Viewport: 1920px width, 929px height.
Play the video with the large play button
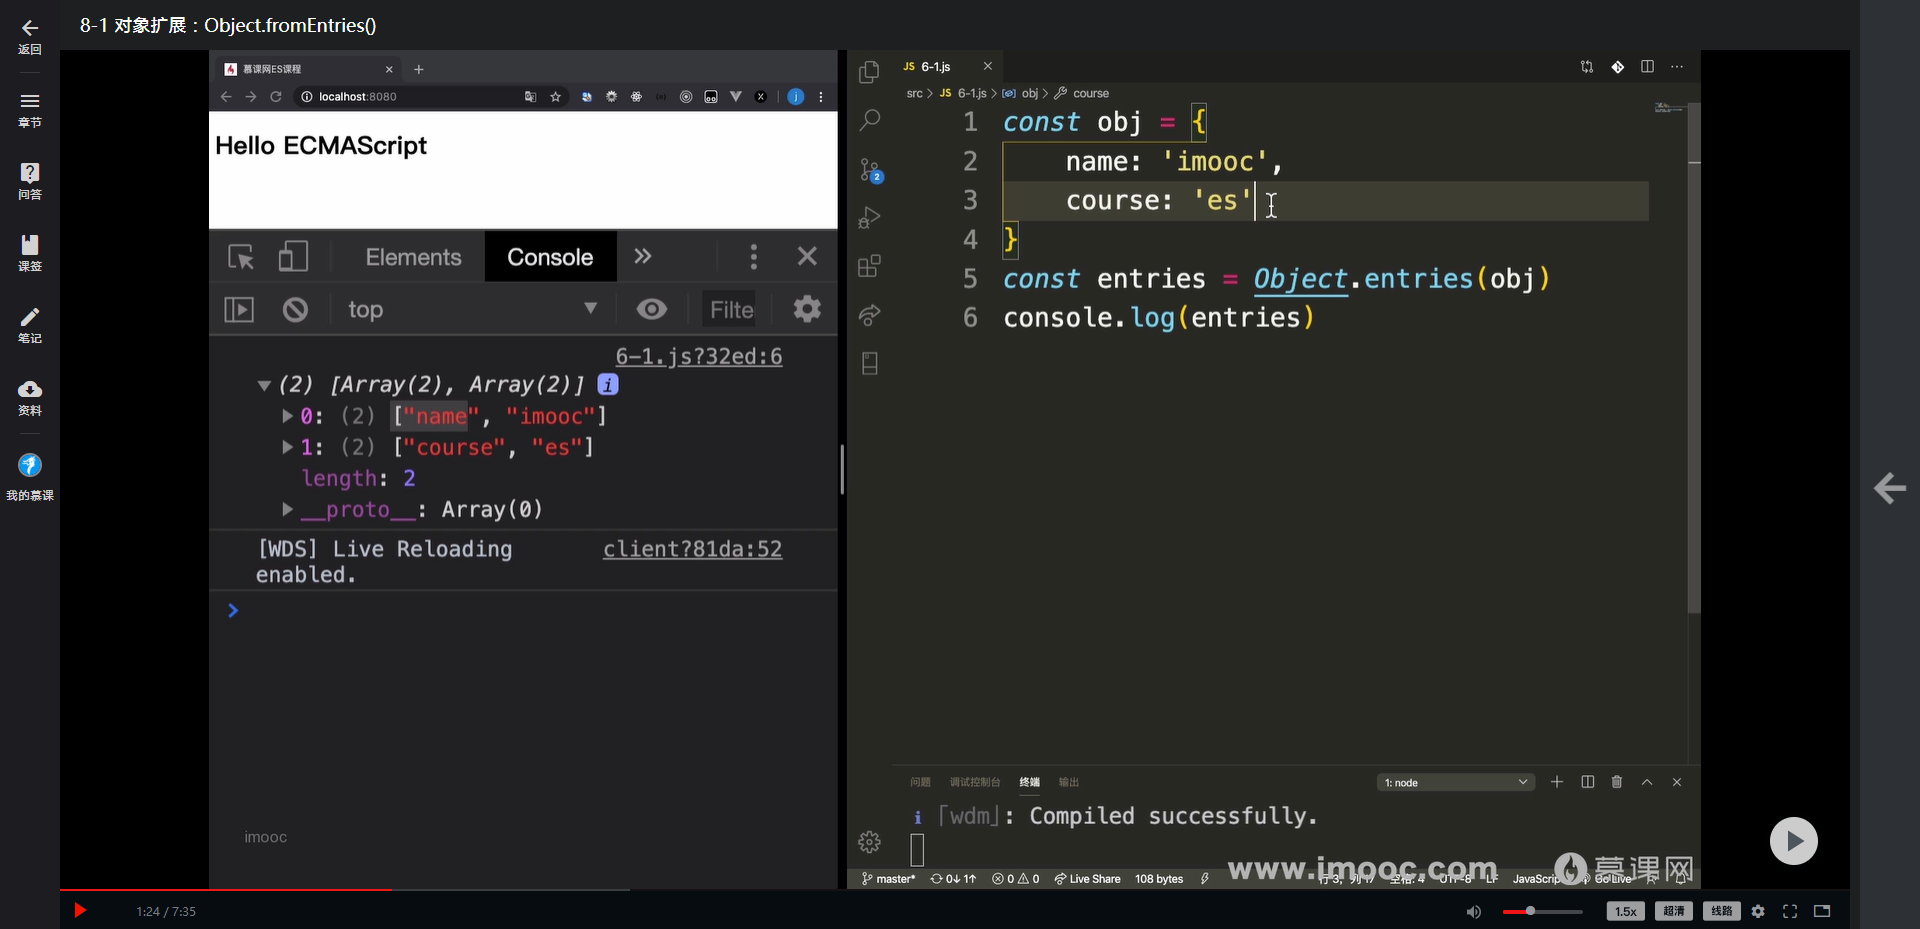pyautogui.click(x=1794, y=841)
